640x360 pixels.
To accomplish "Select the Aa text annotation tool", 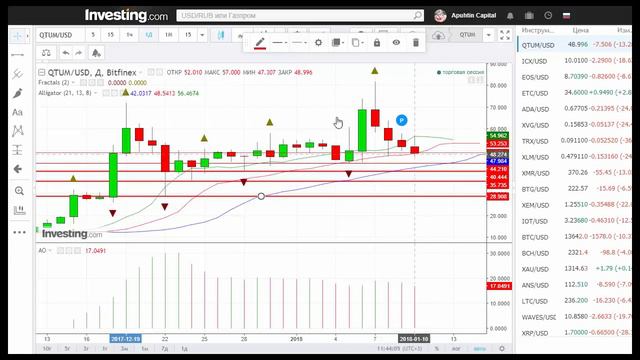I will click(18, 112).
